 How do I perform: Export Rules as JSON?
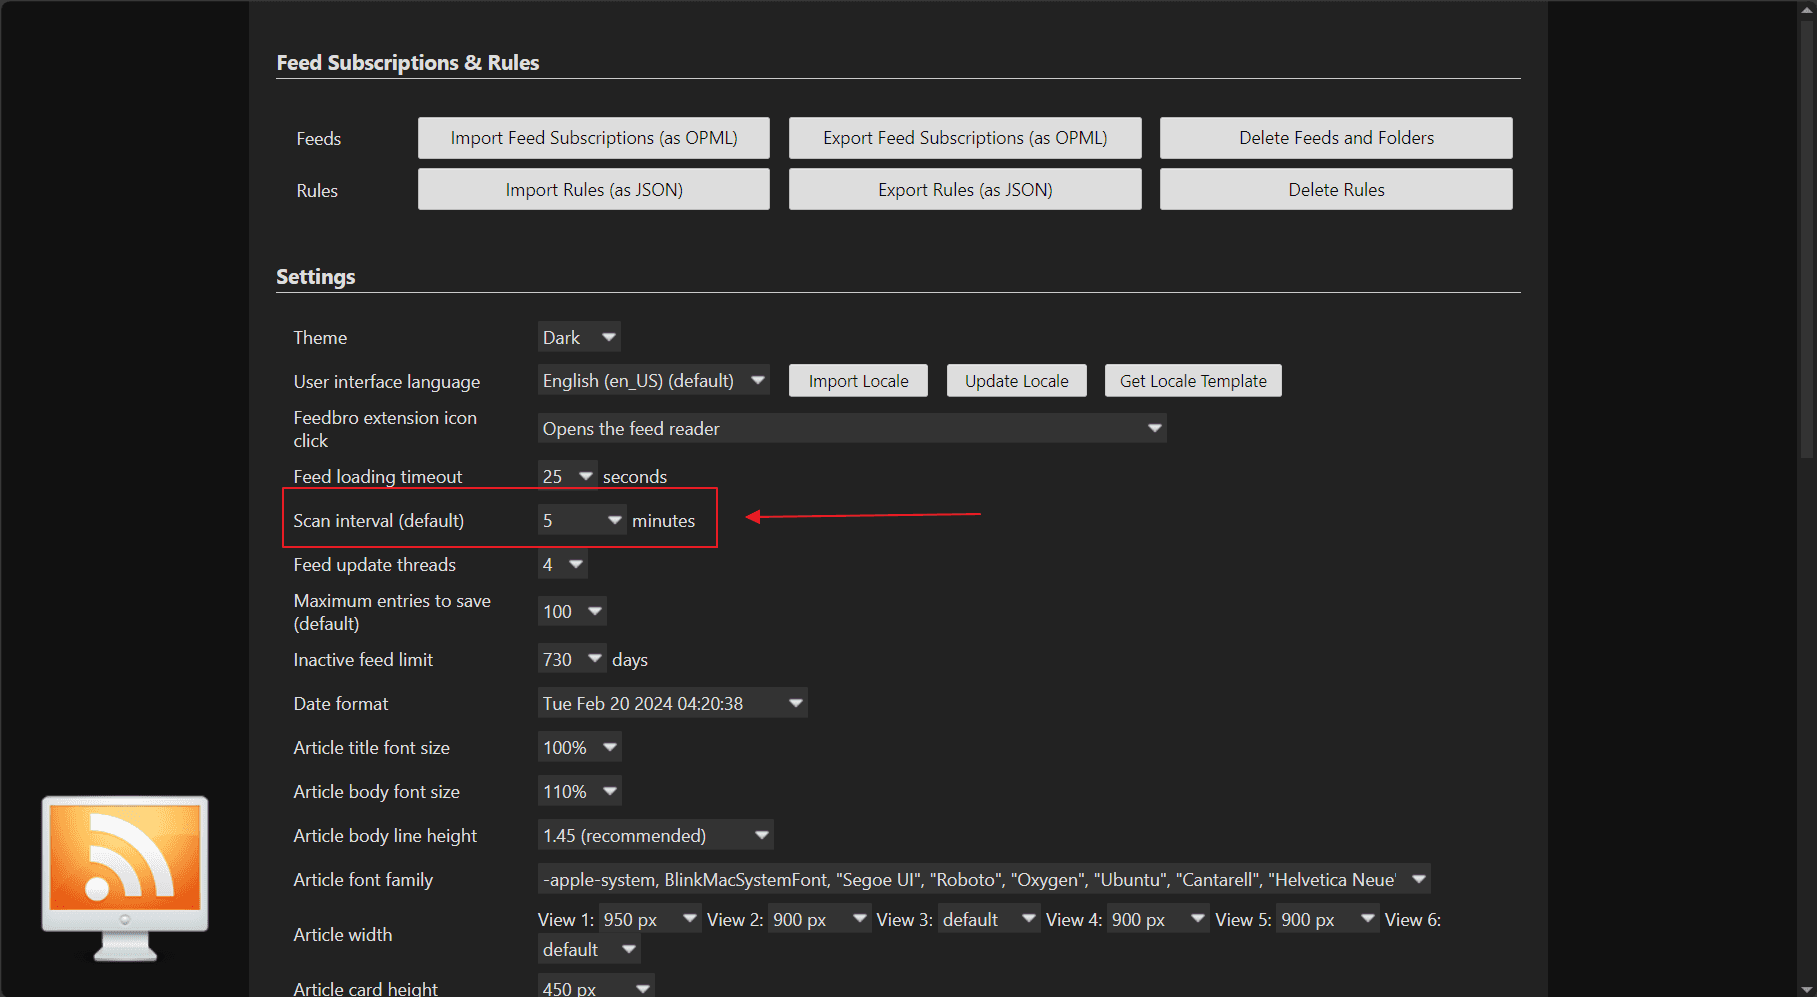[x=965, y=189]
